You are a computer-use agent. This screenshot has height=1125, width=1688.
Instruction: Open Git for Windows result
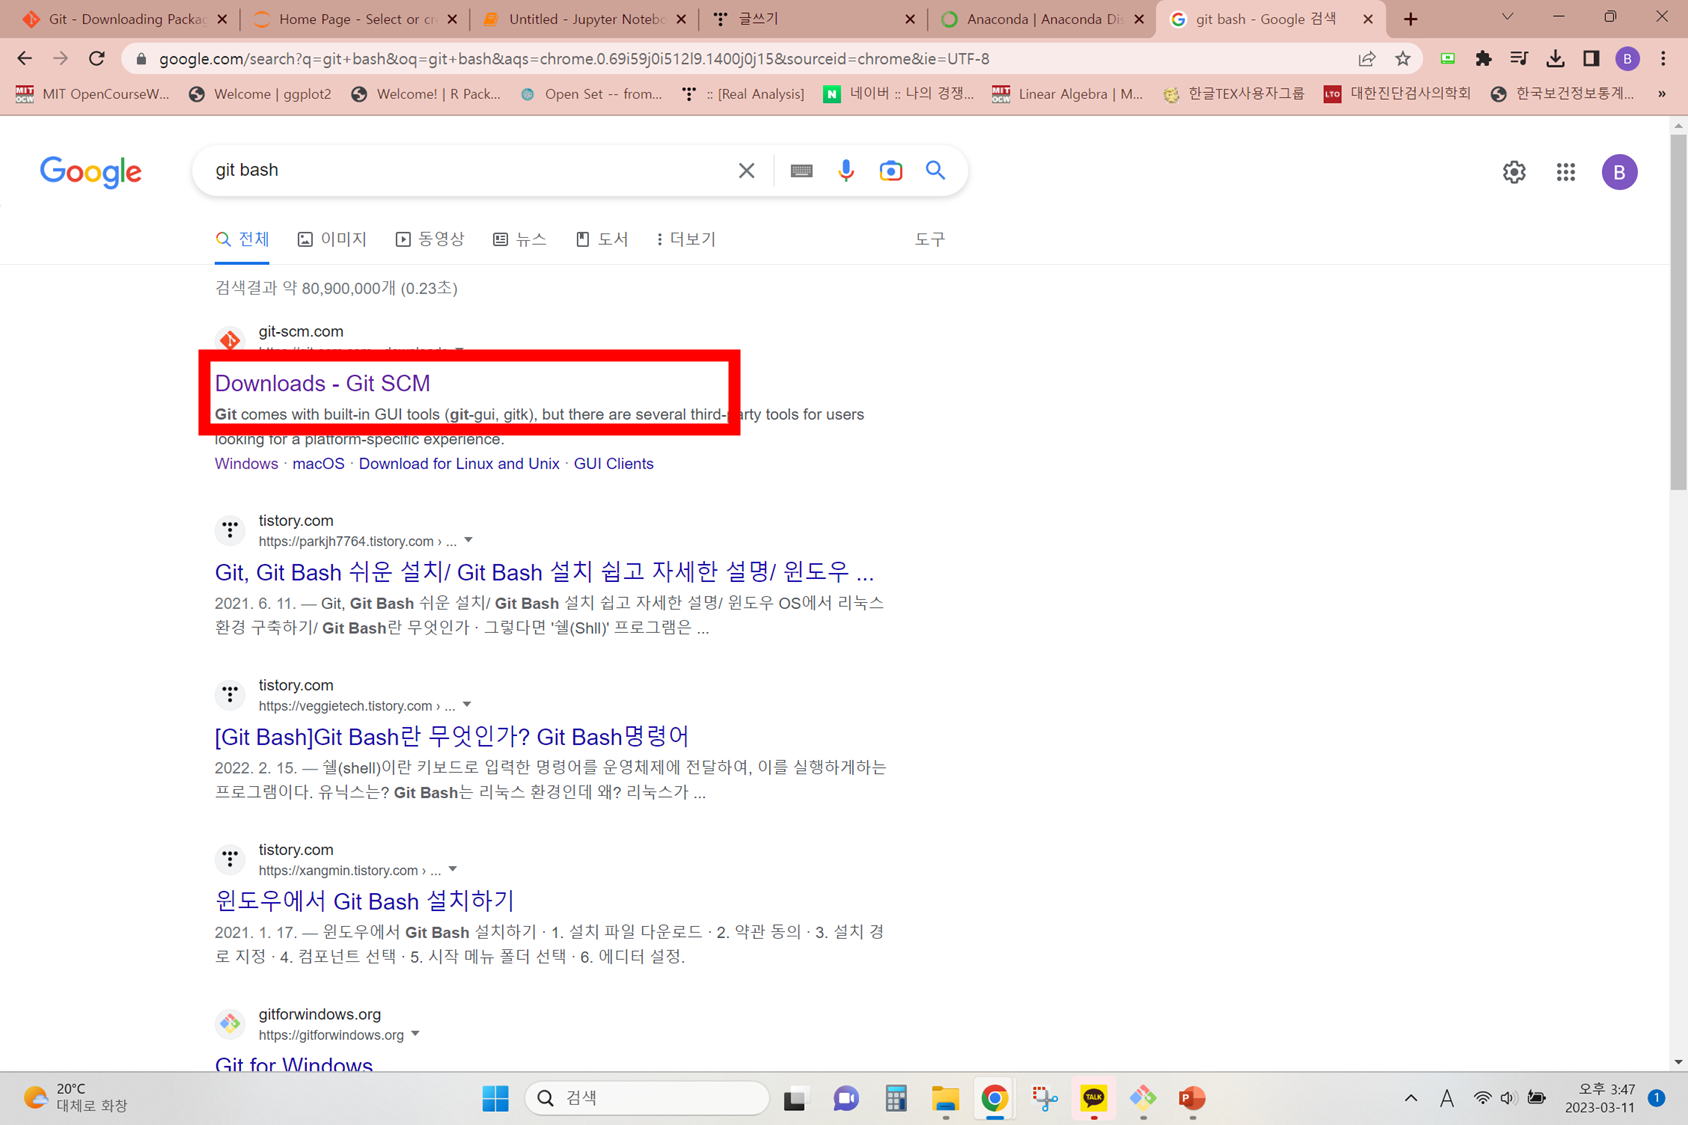294,1064
